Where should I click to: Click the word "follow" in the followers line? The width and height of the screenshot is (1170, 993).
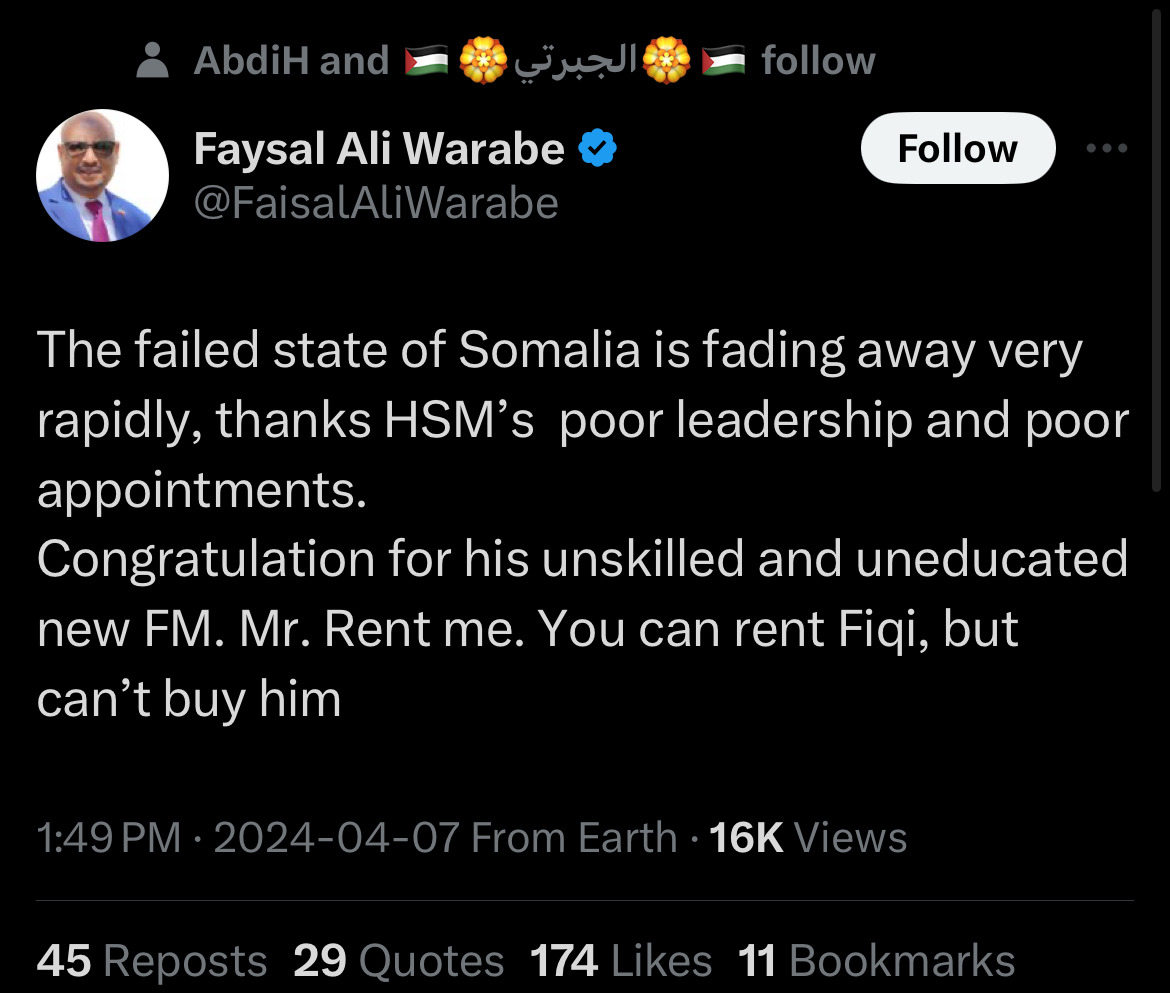(817, 61)
